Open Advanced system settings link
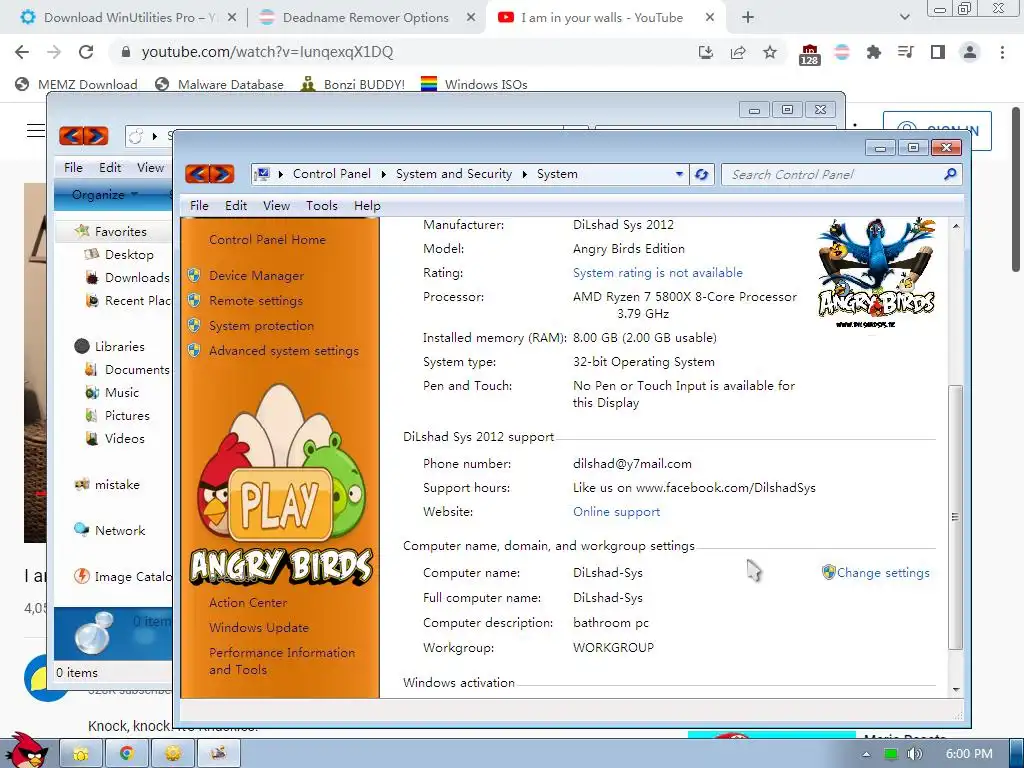 coord(283,351)
